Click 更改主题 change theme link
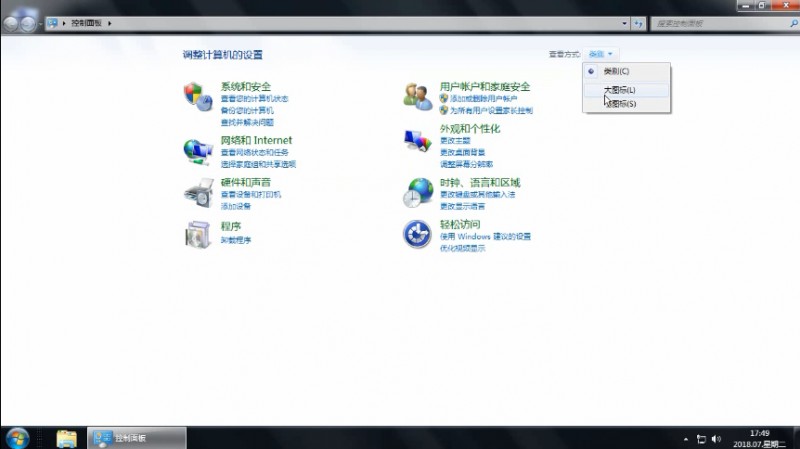Image resolution: width=800 pixels, height=449 pixels. click(x=455, y=140)
